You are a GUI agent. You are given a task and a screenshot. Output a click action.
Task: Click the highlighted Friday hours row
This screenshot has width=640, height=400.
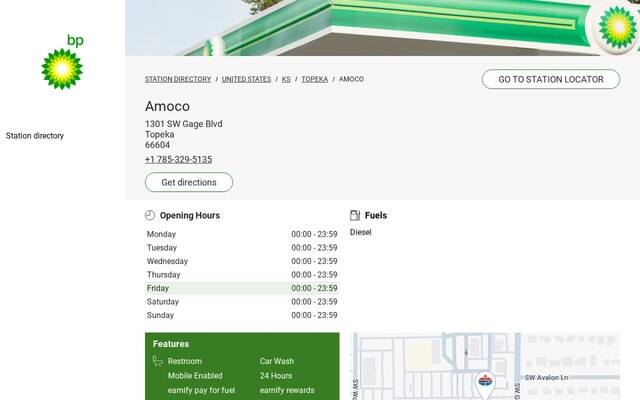point(242,288)
